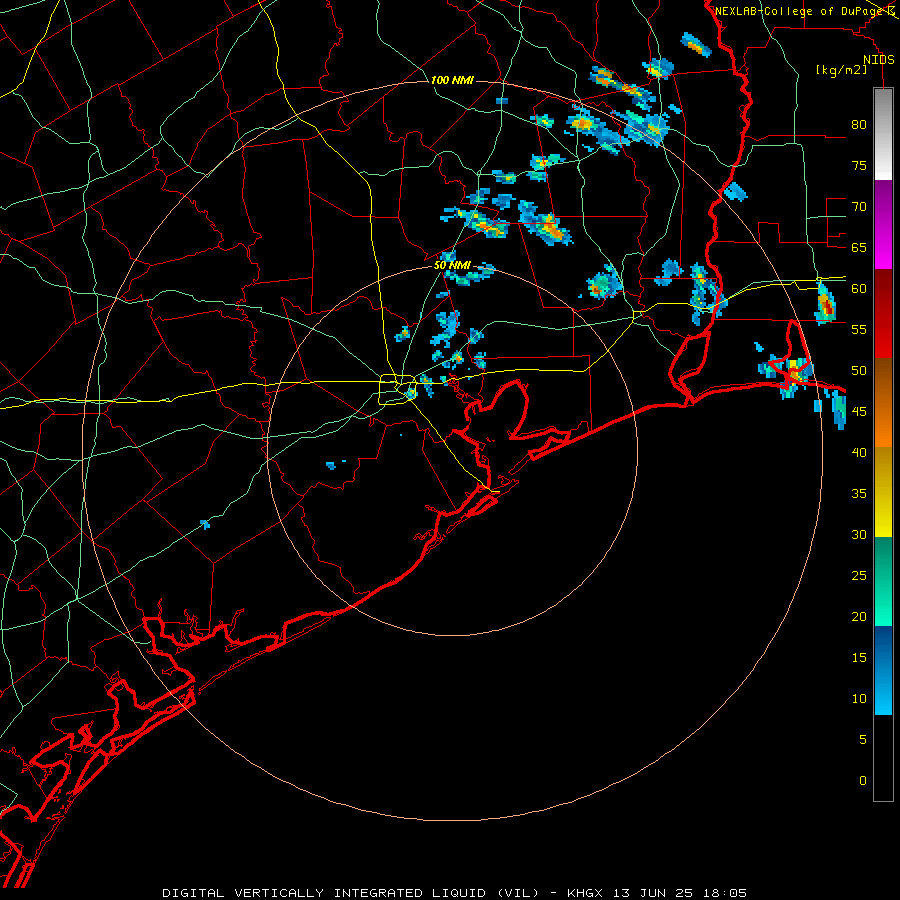
Task: Click the 70 value on the color scale
Action: pyautogui.click(x=859, y=207)
